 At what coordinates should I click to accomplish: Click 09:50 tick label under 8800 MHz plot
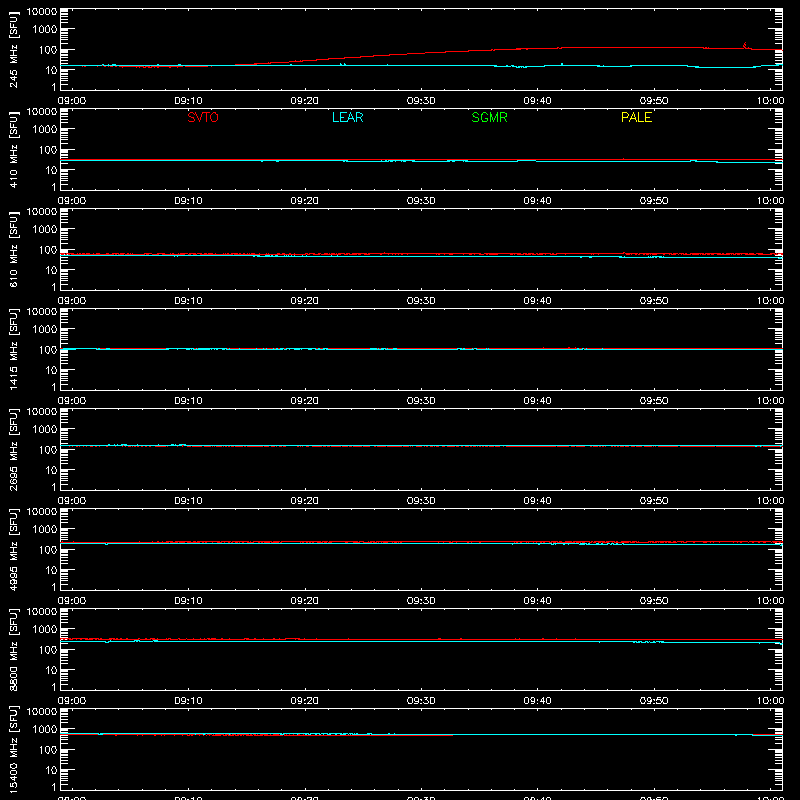click(x=654, y=701)
